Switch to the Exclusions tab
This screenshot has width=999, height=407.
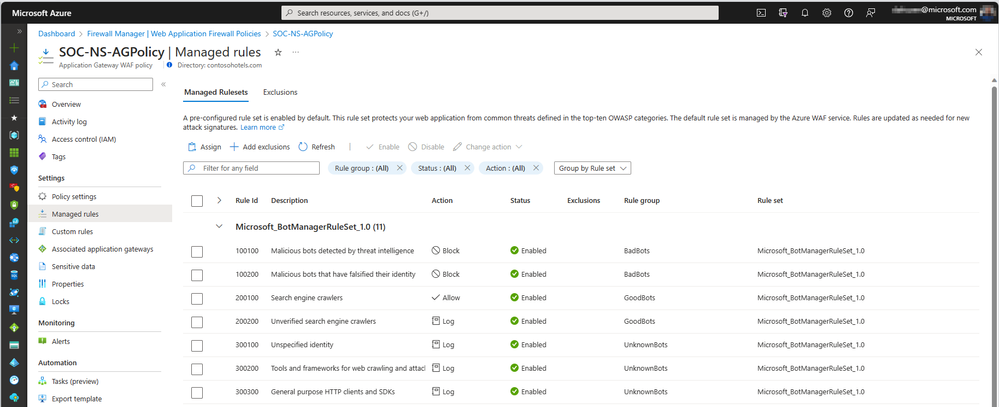coord(280,92)
